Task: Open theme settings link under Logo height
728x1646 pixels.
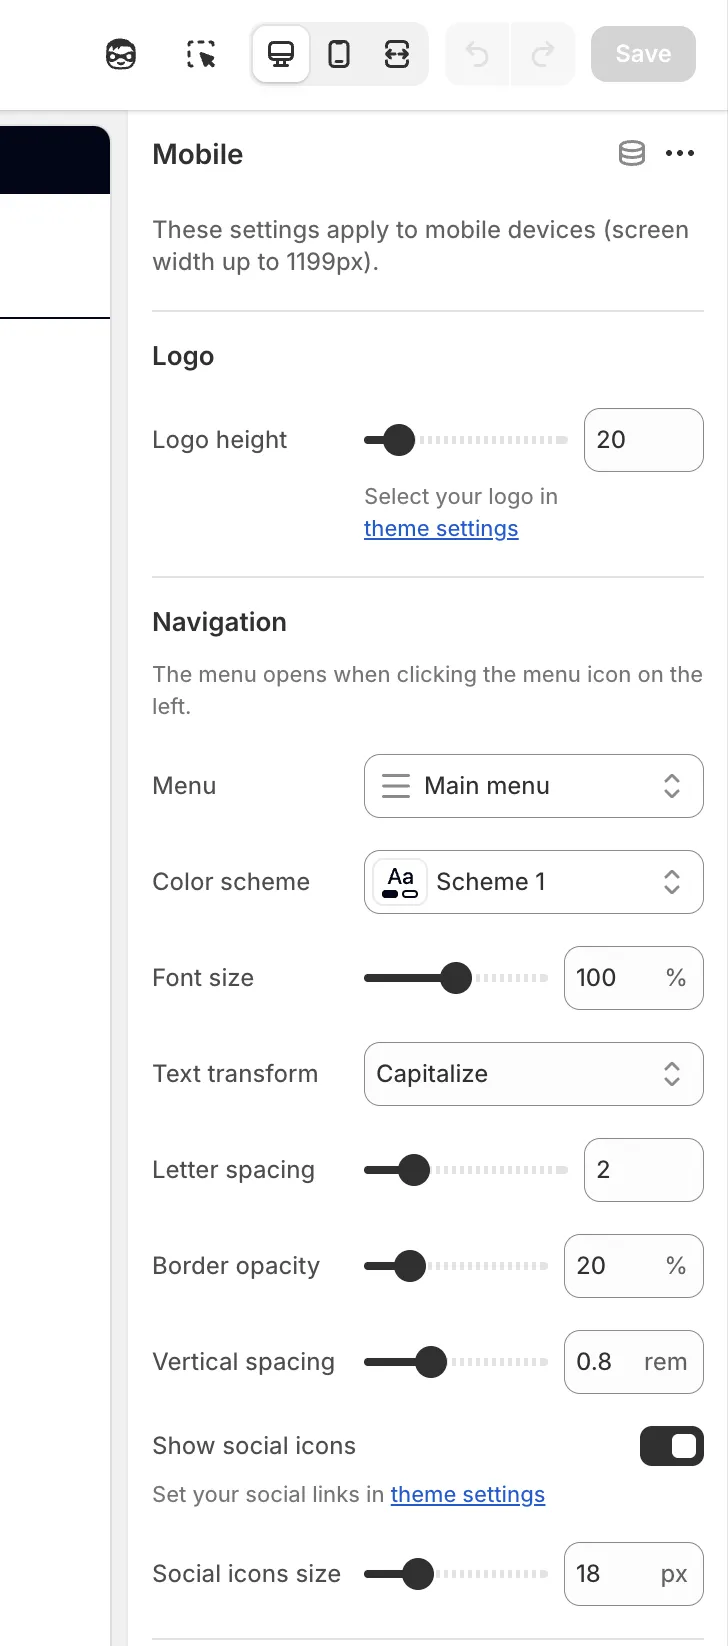Action: click(x=441, y=528)
